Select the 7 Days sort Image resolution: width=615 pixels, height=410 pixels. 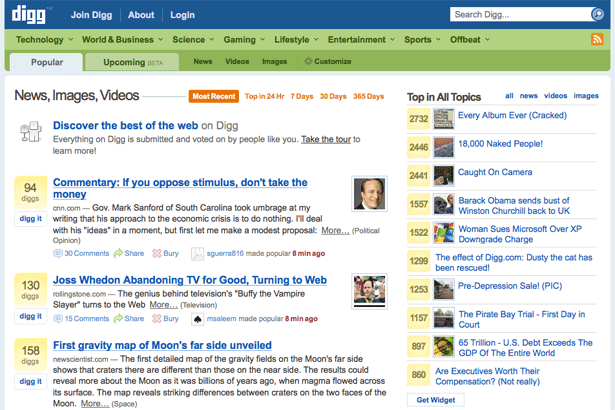coord(302,96)
